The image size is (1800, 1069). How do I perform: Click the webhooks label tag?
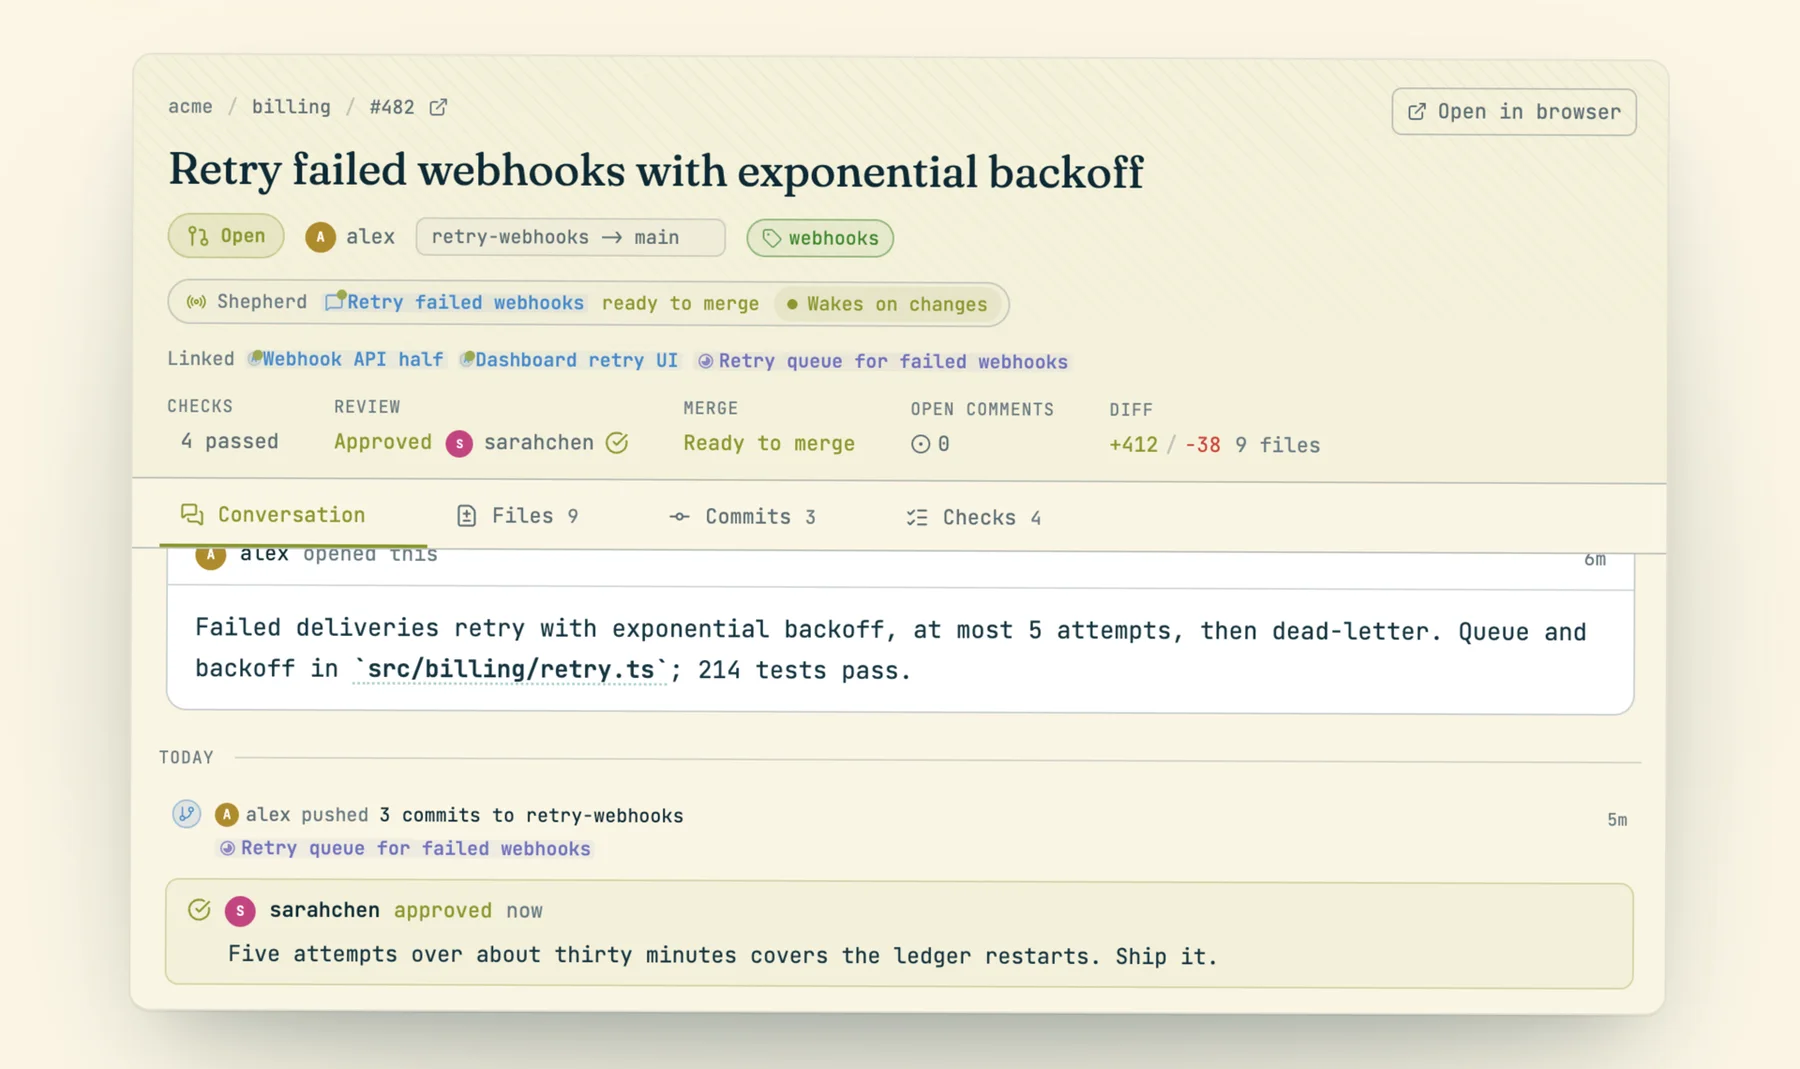(820, 238)
